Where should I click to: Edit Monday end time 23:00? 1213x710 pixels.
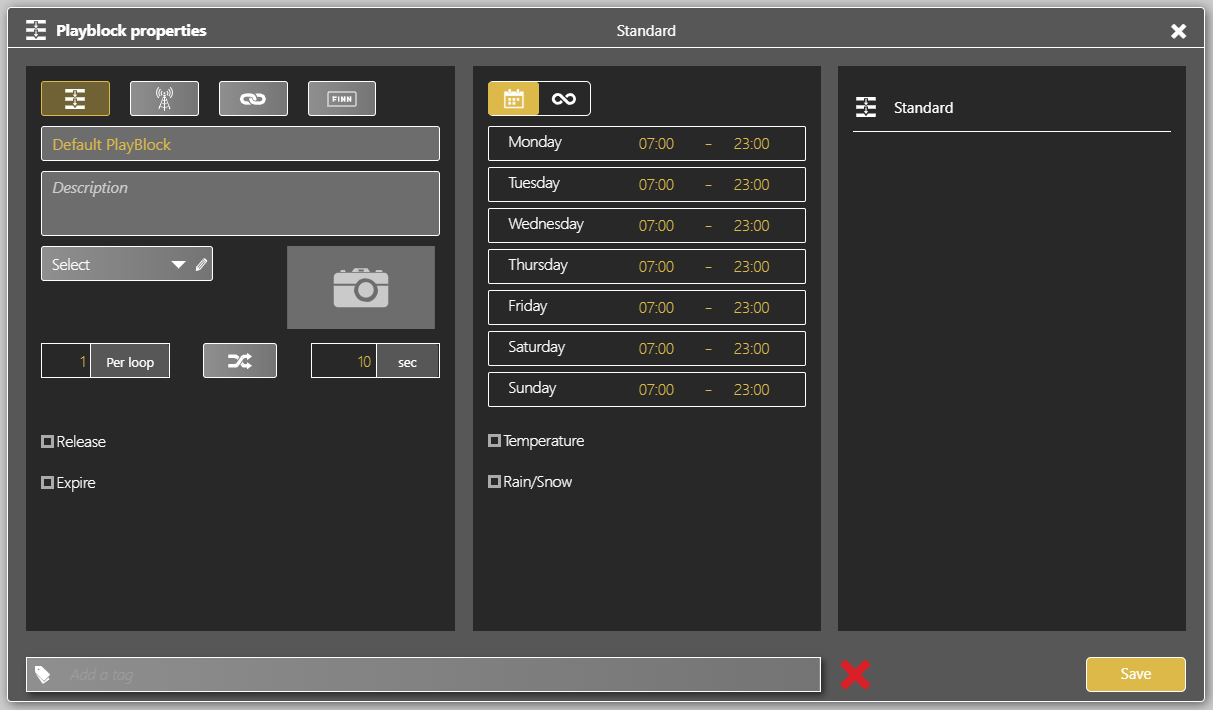coord(751,144)
